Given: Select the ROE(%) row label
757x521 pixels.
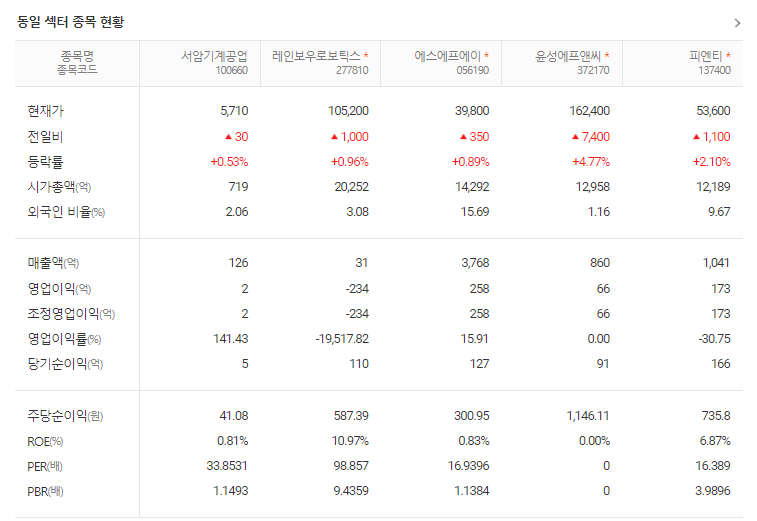Looking at the screenshot, I should pyautogui.click(x=45, y=441).
